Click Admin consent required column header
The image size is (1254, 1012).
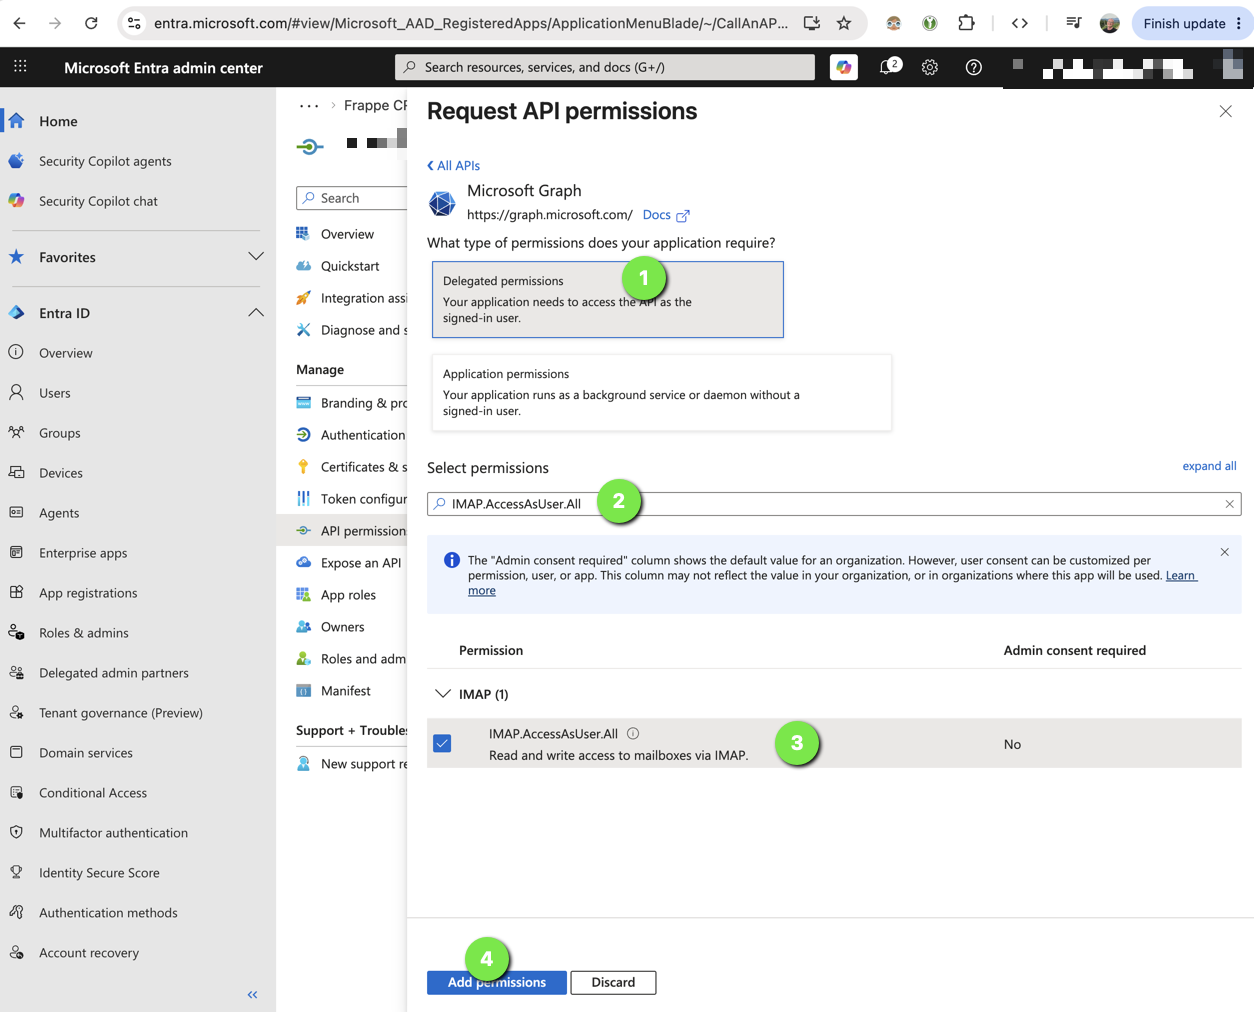(x=1075, y=650)
